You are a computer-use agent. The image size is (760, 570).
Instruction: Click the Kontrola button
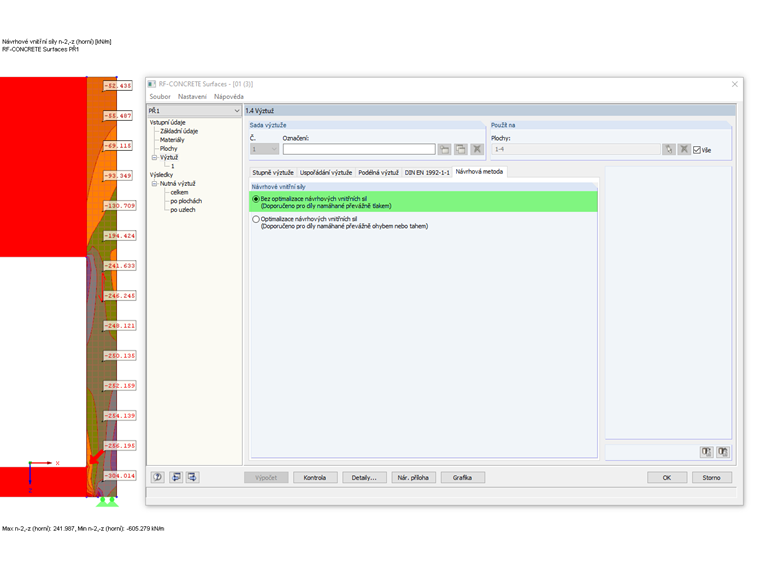(x=315, y=477)
